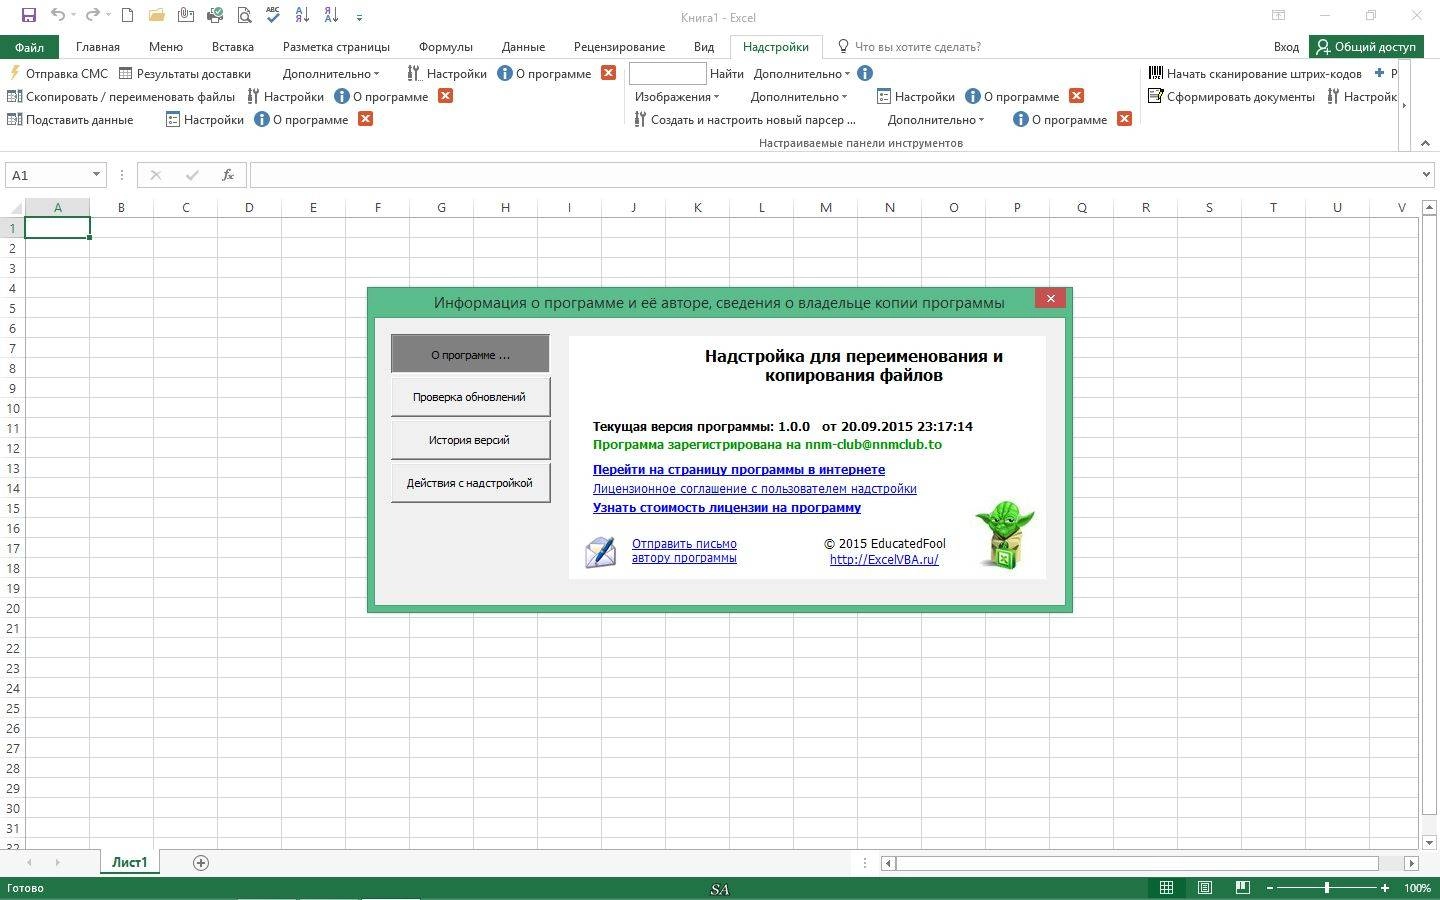The width and height of the screenshot is (1440, 900).
Task: Switch to Page Break Preview icon
Action: 1243,887
